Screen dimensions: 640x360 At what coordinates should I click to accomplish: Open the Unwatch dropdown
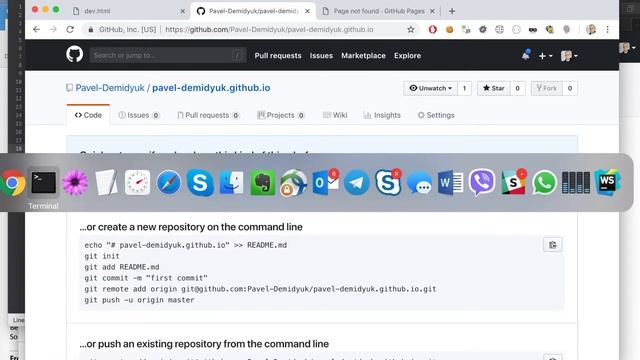(431, 88)
